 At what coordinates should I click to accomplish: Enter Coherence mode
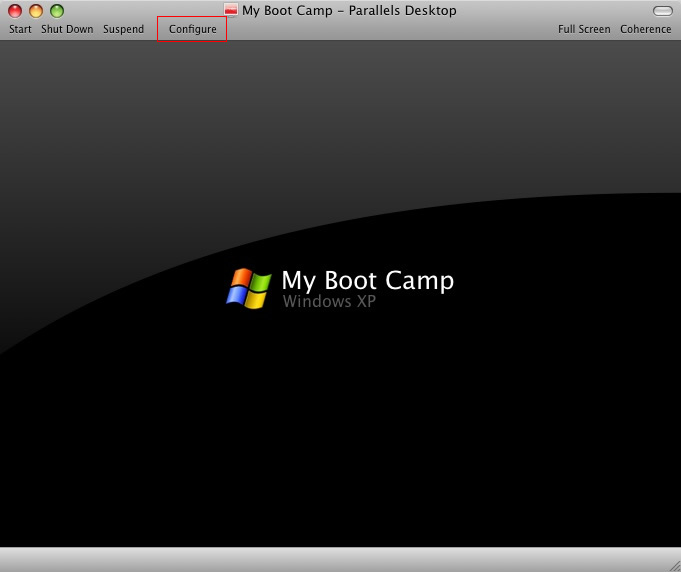point(645,29)
